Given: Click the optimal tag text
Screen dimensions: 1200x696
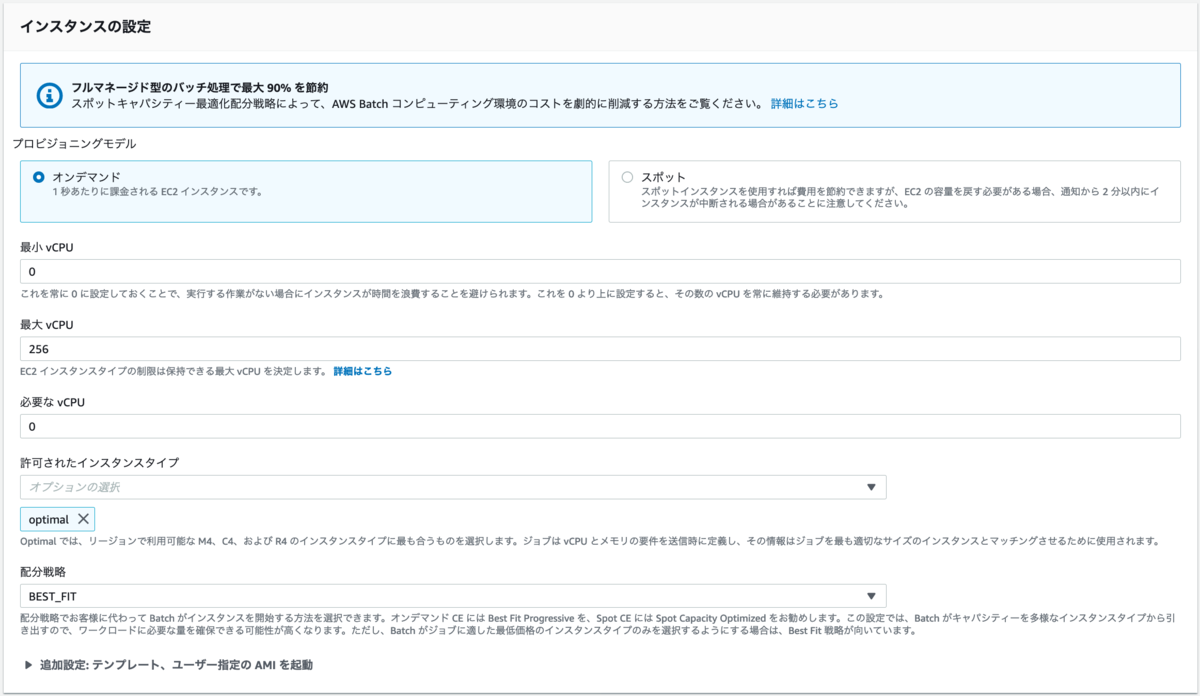Looking at the screenshot, I should pyautogui.click(x=49, y=519).
